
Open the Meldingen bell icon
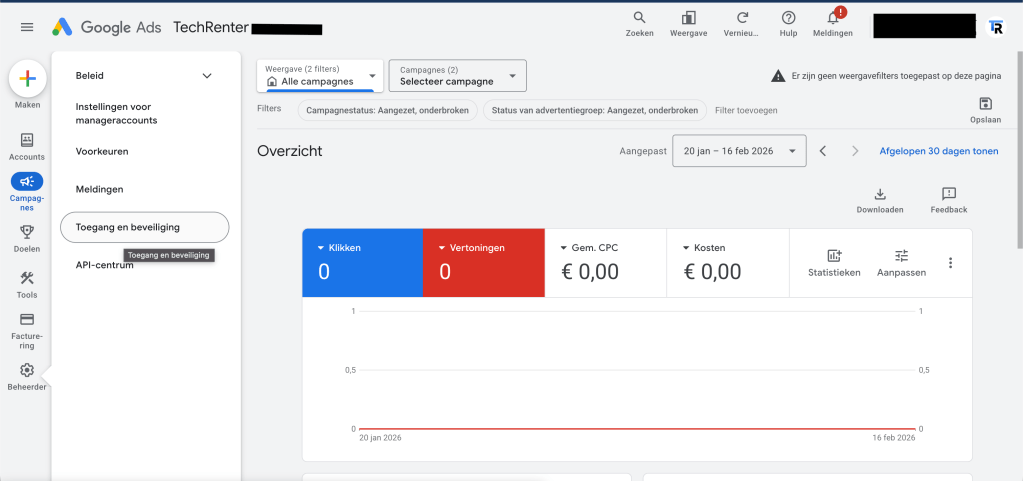click(x=833, y=19)
